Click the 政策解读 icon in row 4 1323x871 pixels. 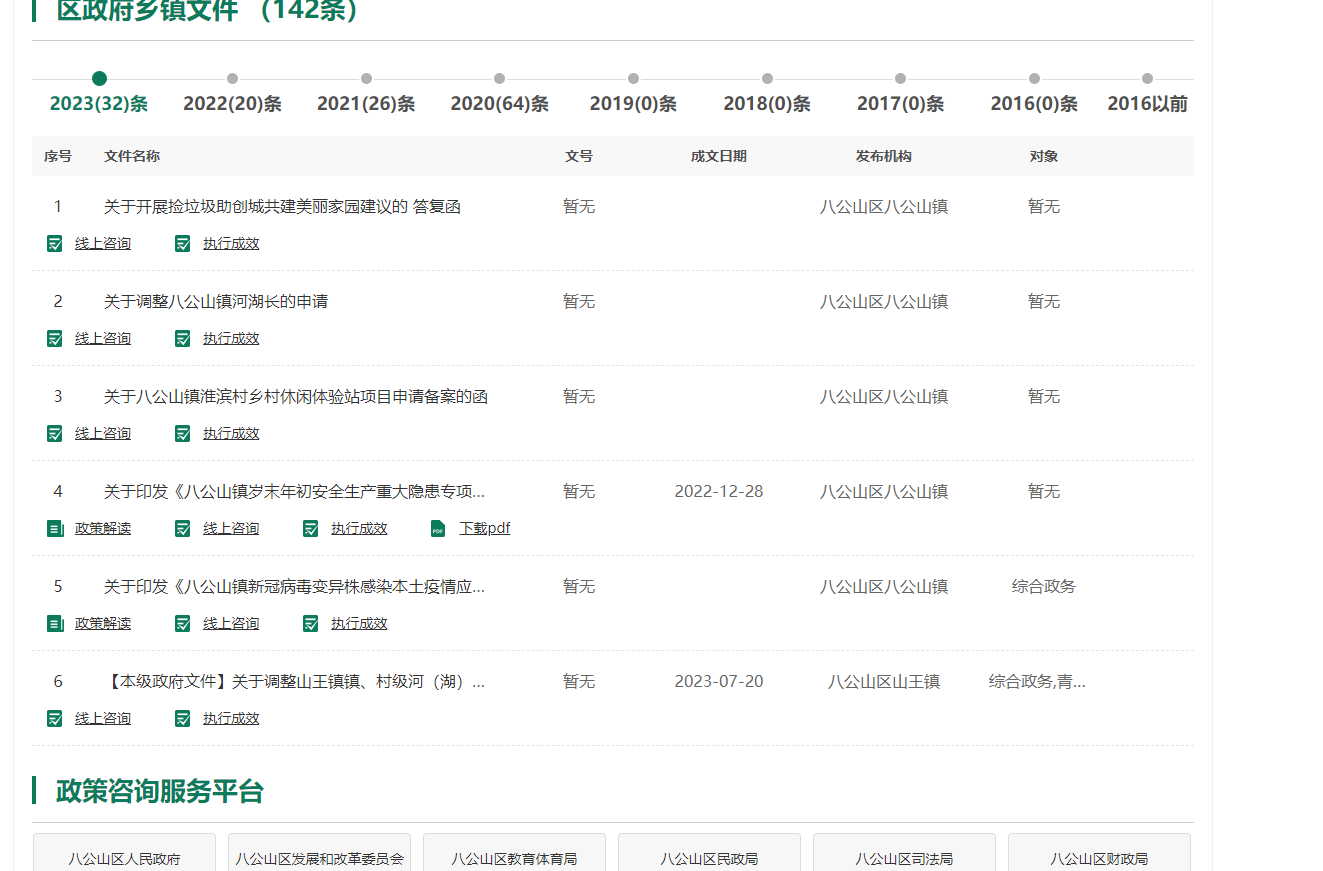coord(55,528)
